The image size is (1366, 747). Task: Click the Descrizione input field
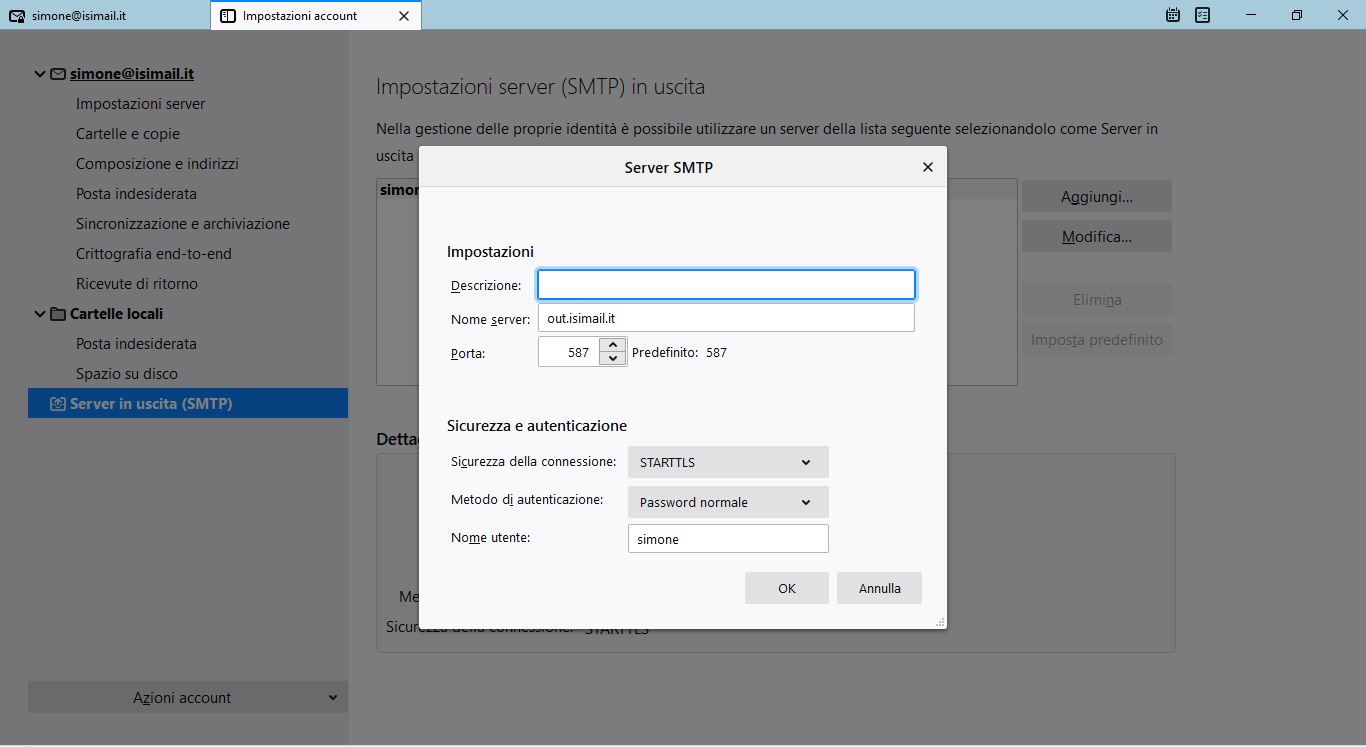point(726,285)
